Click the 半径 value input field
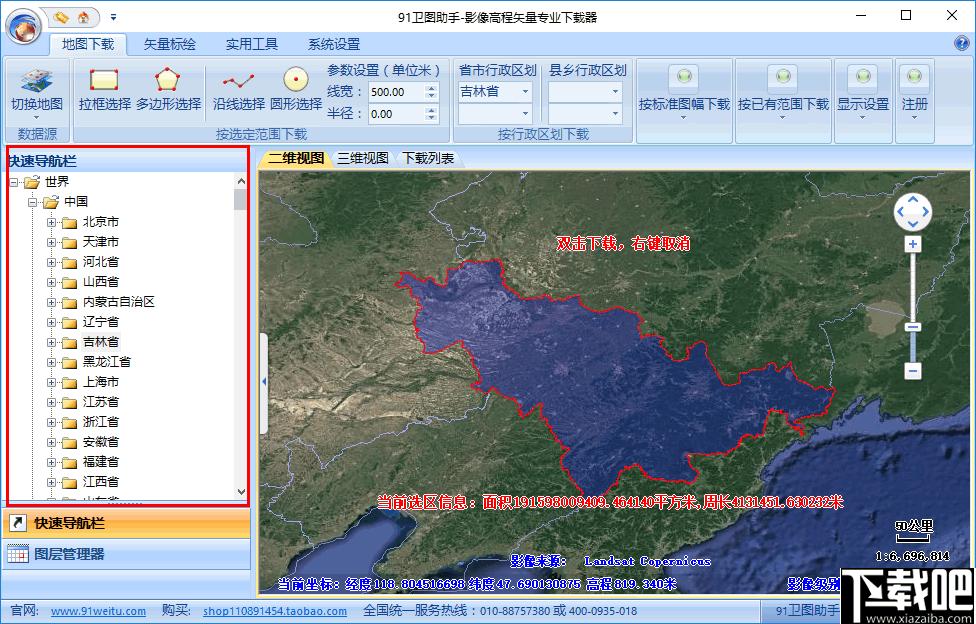This screenshot has width=976, height=624. pos(396,114)
